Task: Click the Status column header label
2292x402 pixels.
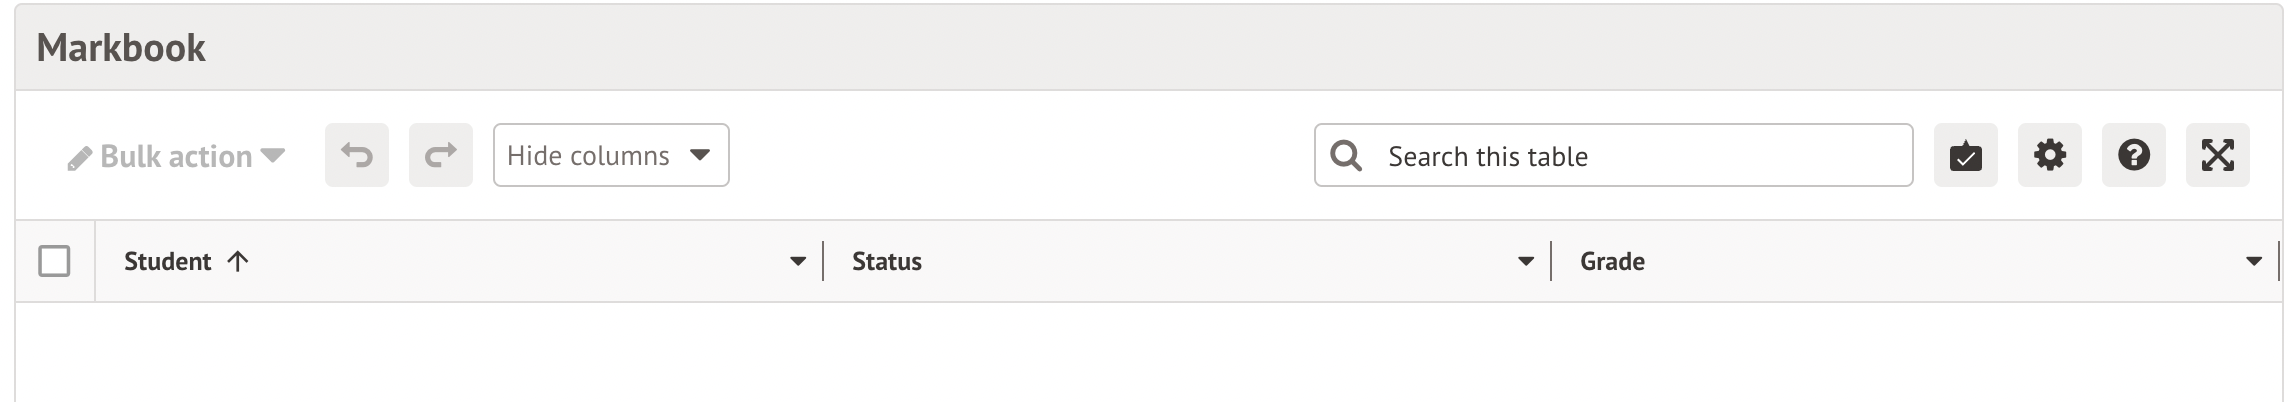Action: (886, 262)
